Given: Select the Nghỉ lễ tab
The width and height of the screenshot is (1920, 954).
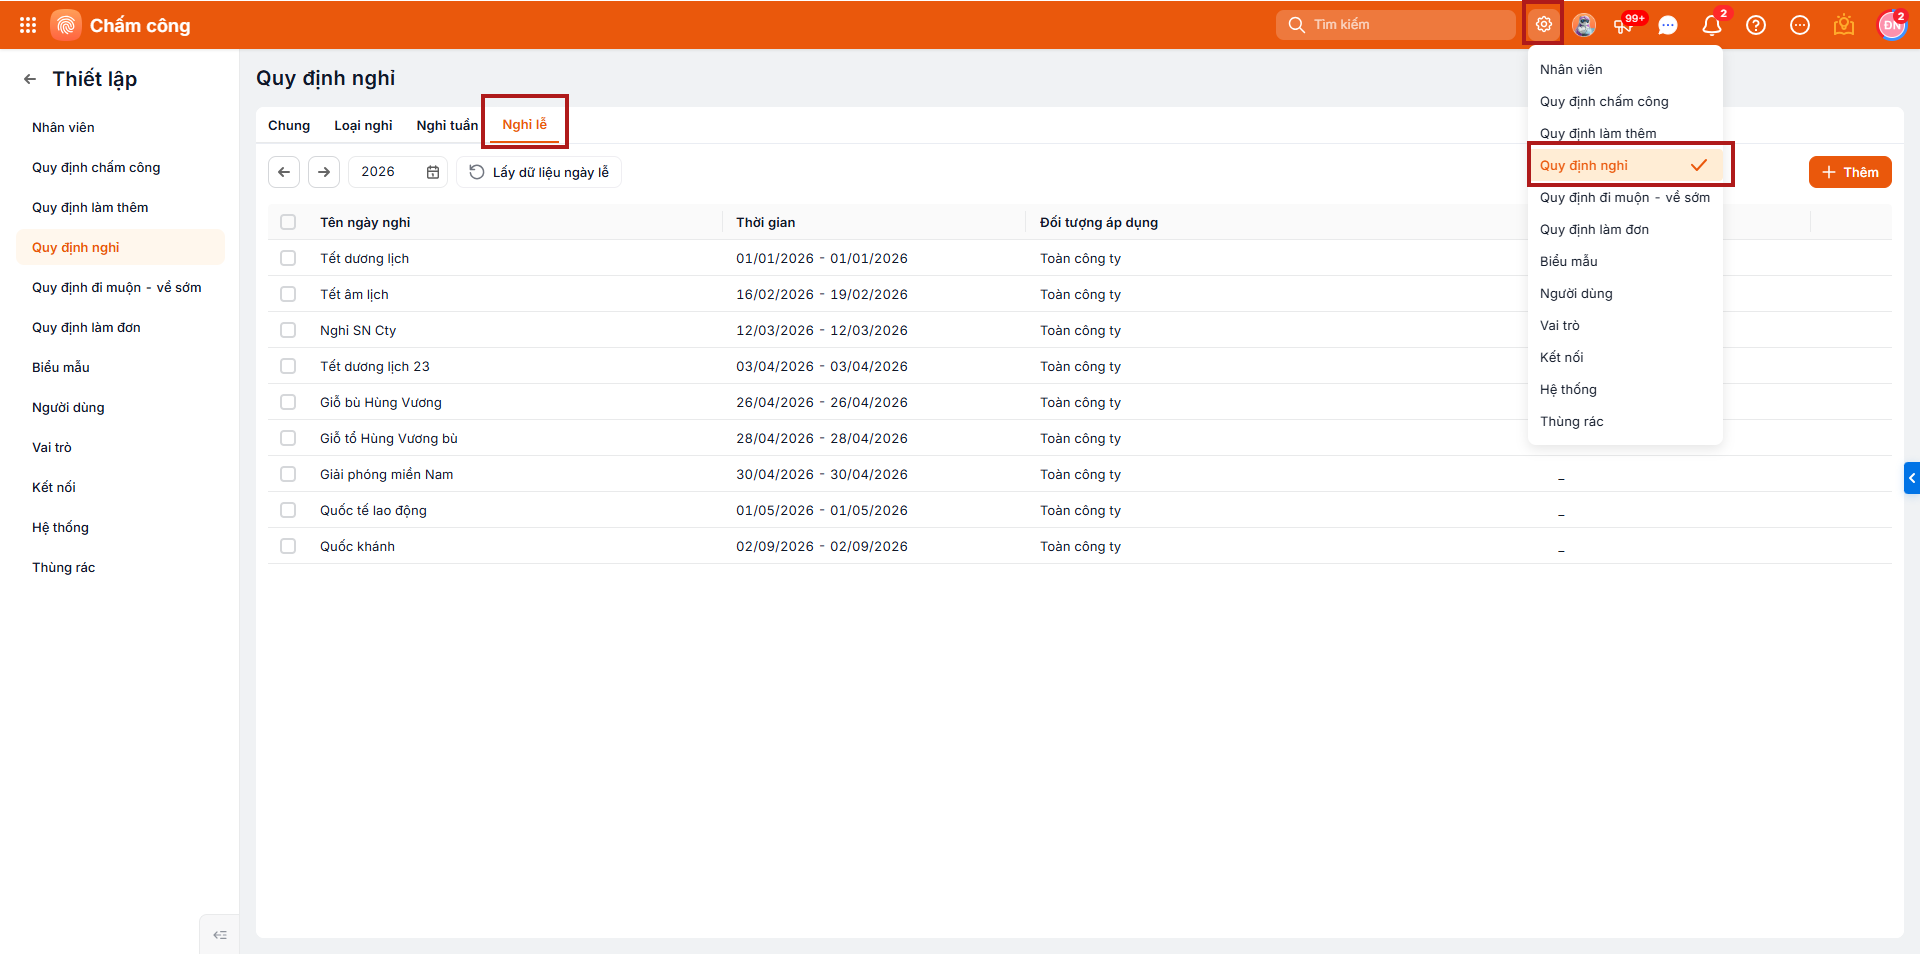Looking at the screenshot, I should (524, 125).
